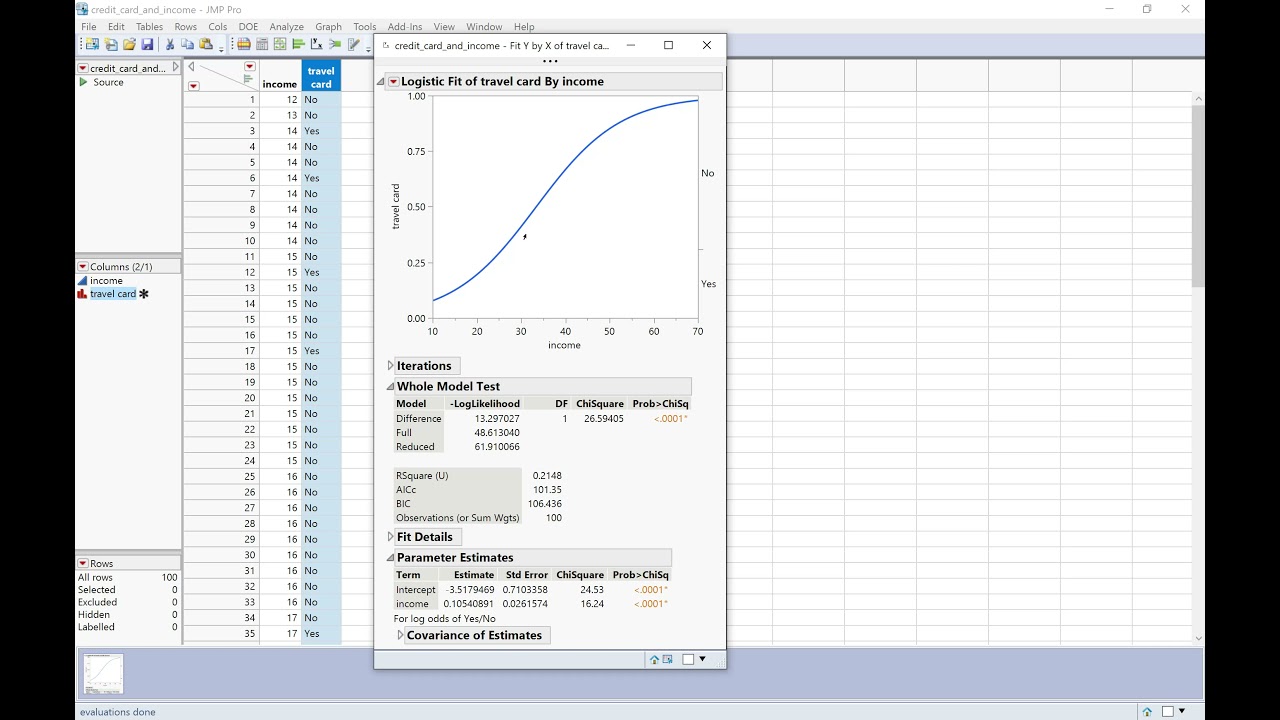
Task: Click the Data Filter toolbar icon
Action: tap(243, 44)
